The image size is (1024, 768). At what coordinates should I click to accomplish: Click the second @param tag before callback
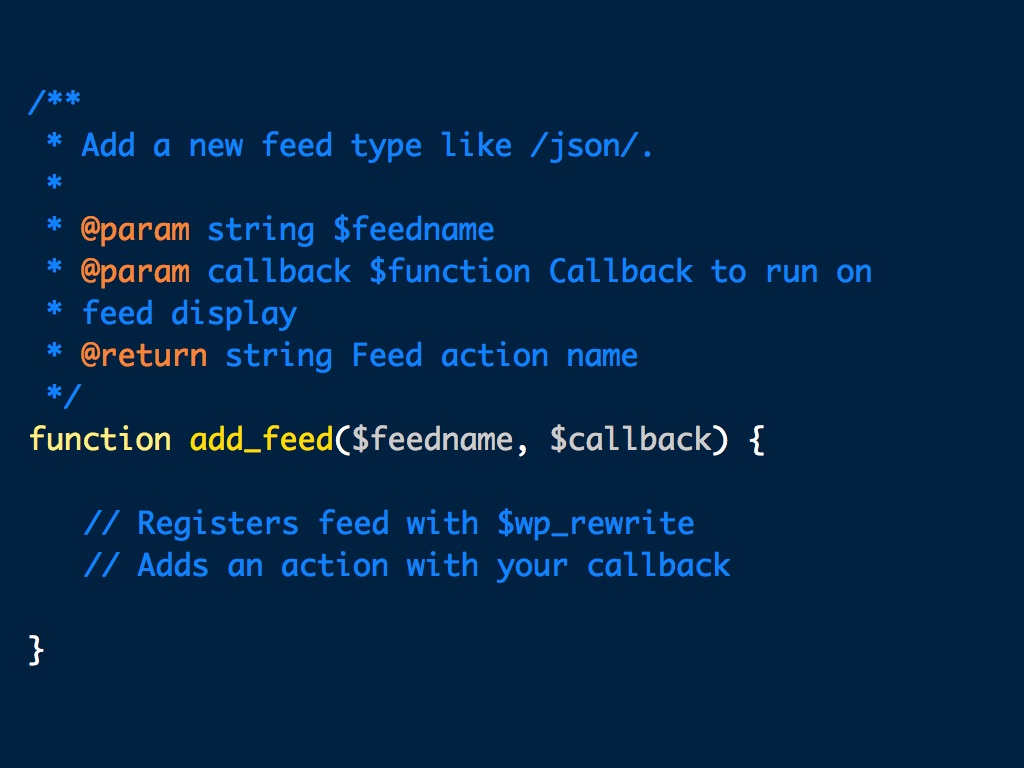click(x=135, y=272)
